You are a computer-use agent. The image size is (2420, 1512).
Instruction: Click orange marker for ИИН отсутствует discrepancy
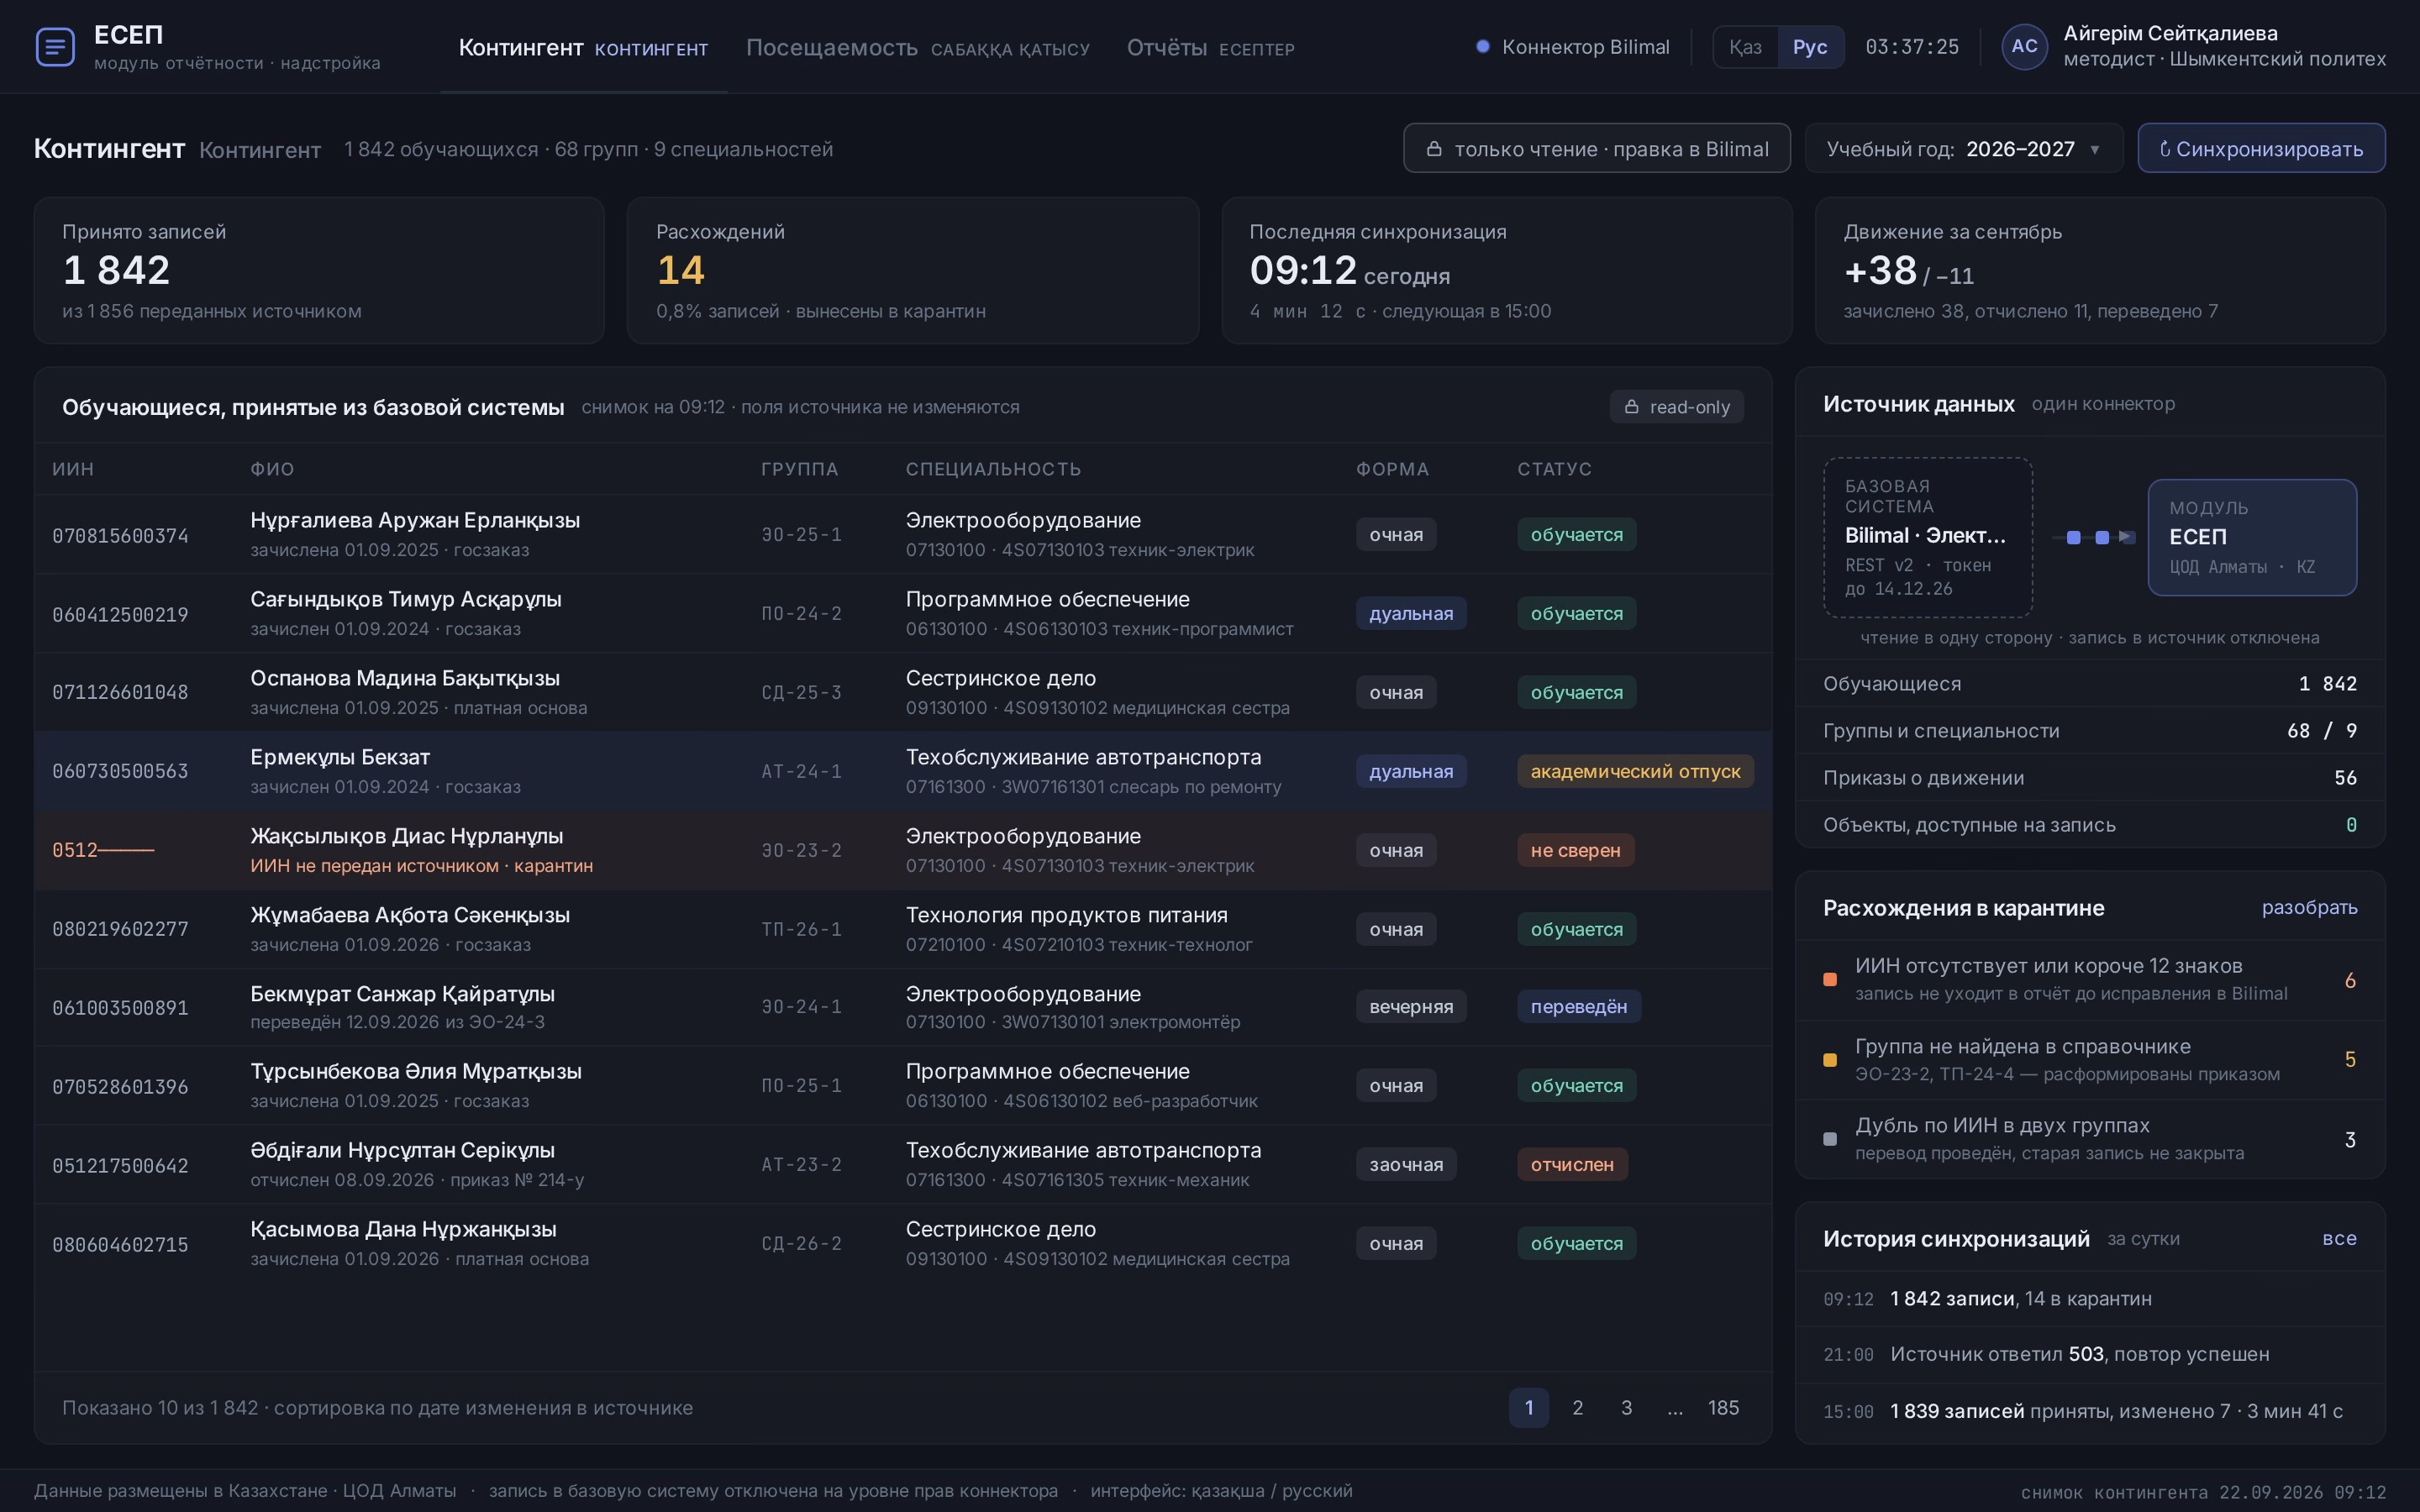pos(1830,980)
